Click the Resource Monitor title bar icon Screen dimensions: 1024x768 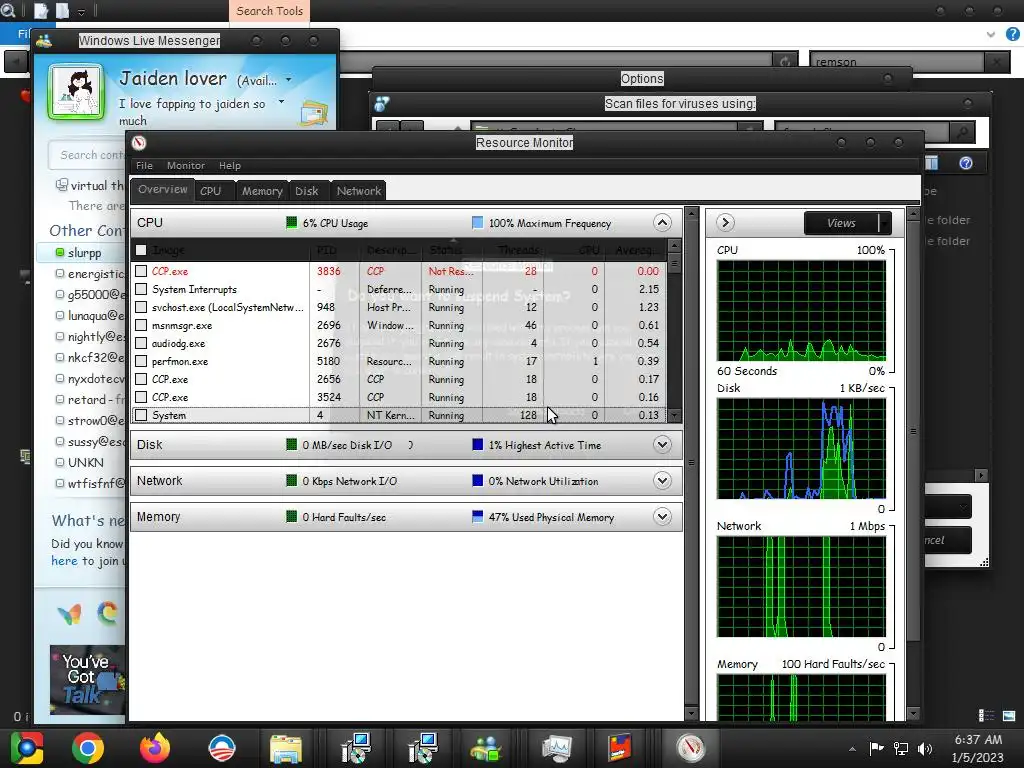(139, 143)
